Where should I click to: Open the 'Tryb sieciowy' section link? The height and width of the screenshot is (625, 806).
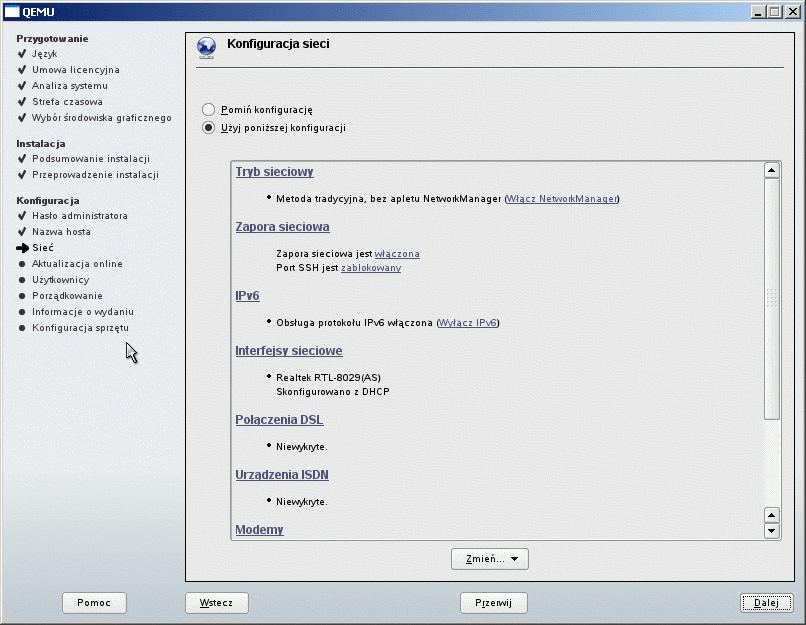(274, 172)
